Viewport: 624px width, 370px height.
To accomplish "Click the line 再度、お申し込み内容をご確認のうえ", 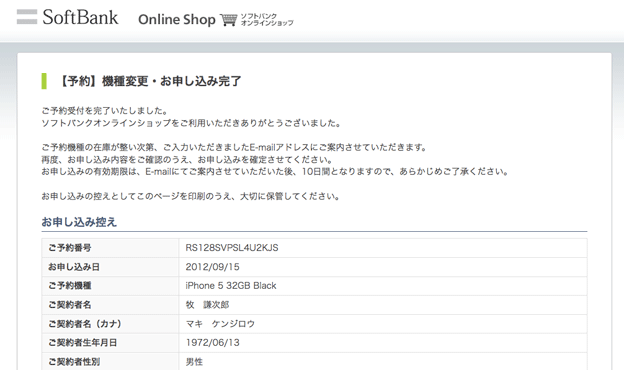I will click(x=187, y=160).
